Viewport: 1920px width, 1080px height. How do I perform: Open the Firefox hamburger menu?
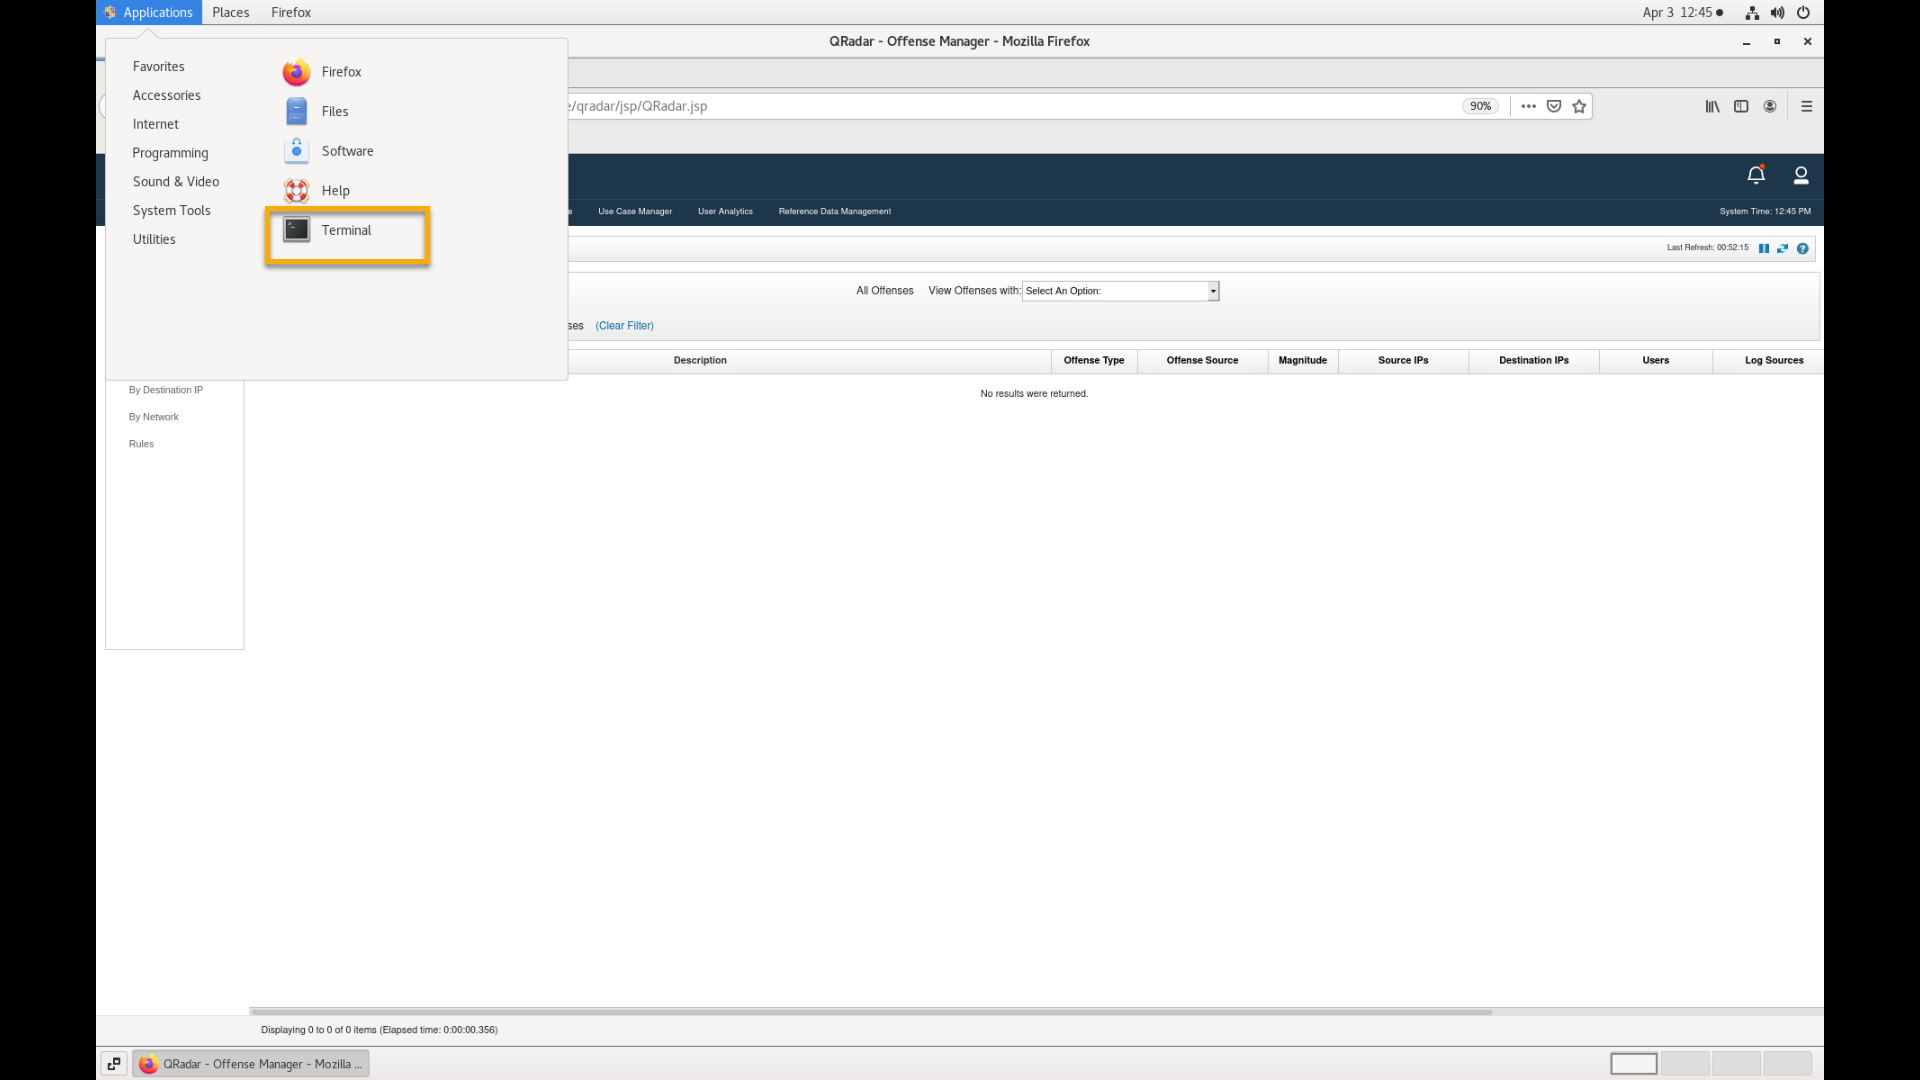click(x=1806, y=106)
